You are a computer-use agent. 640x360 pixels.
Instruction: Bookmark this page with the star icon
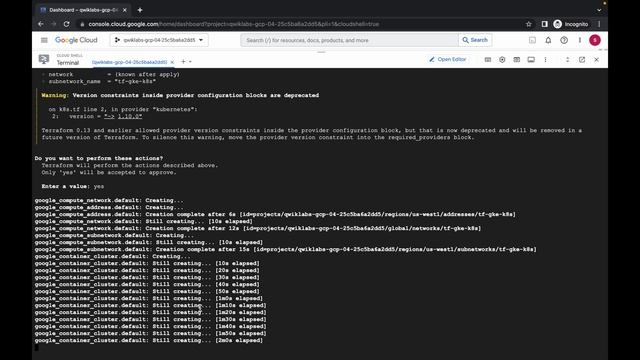click(529, 24)
